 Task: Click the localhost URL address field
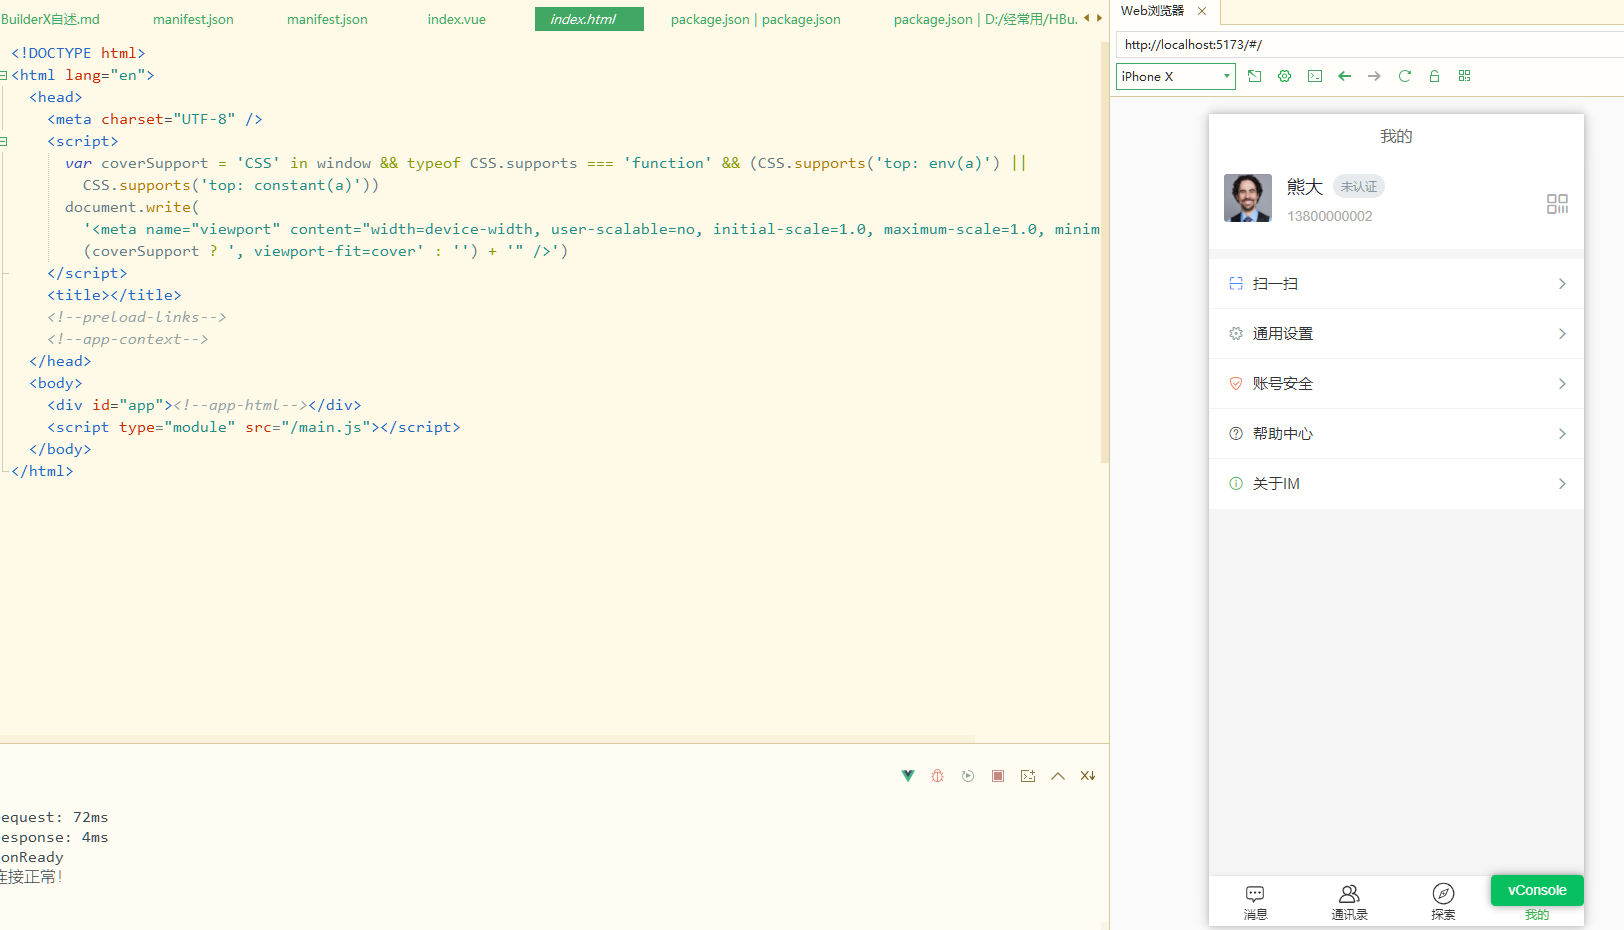pyautogui.click(x=1370, y=44)
